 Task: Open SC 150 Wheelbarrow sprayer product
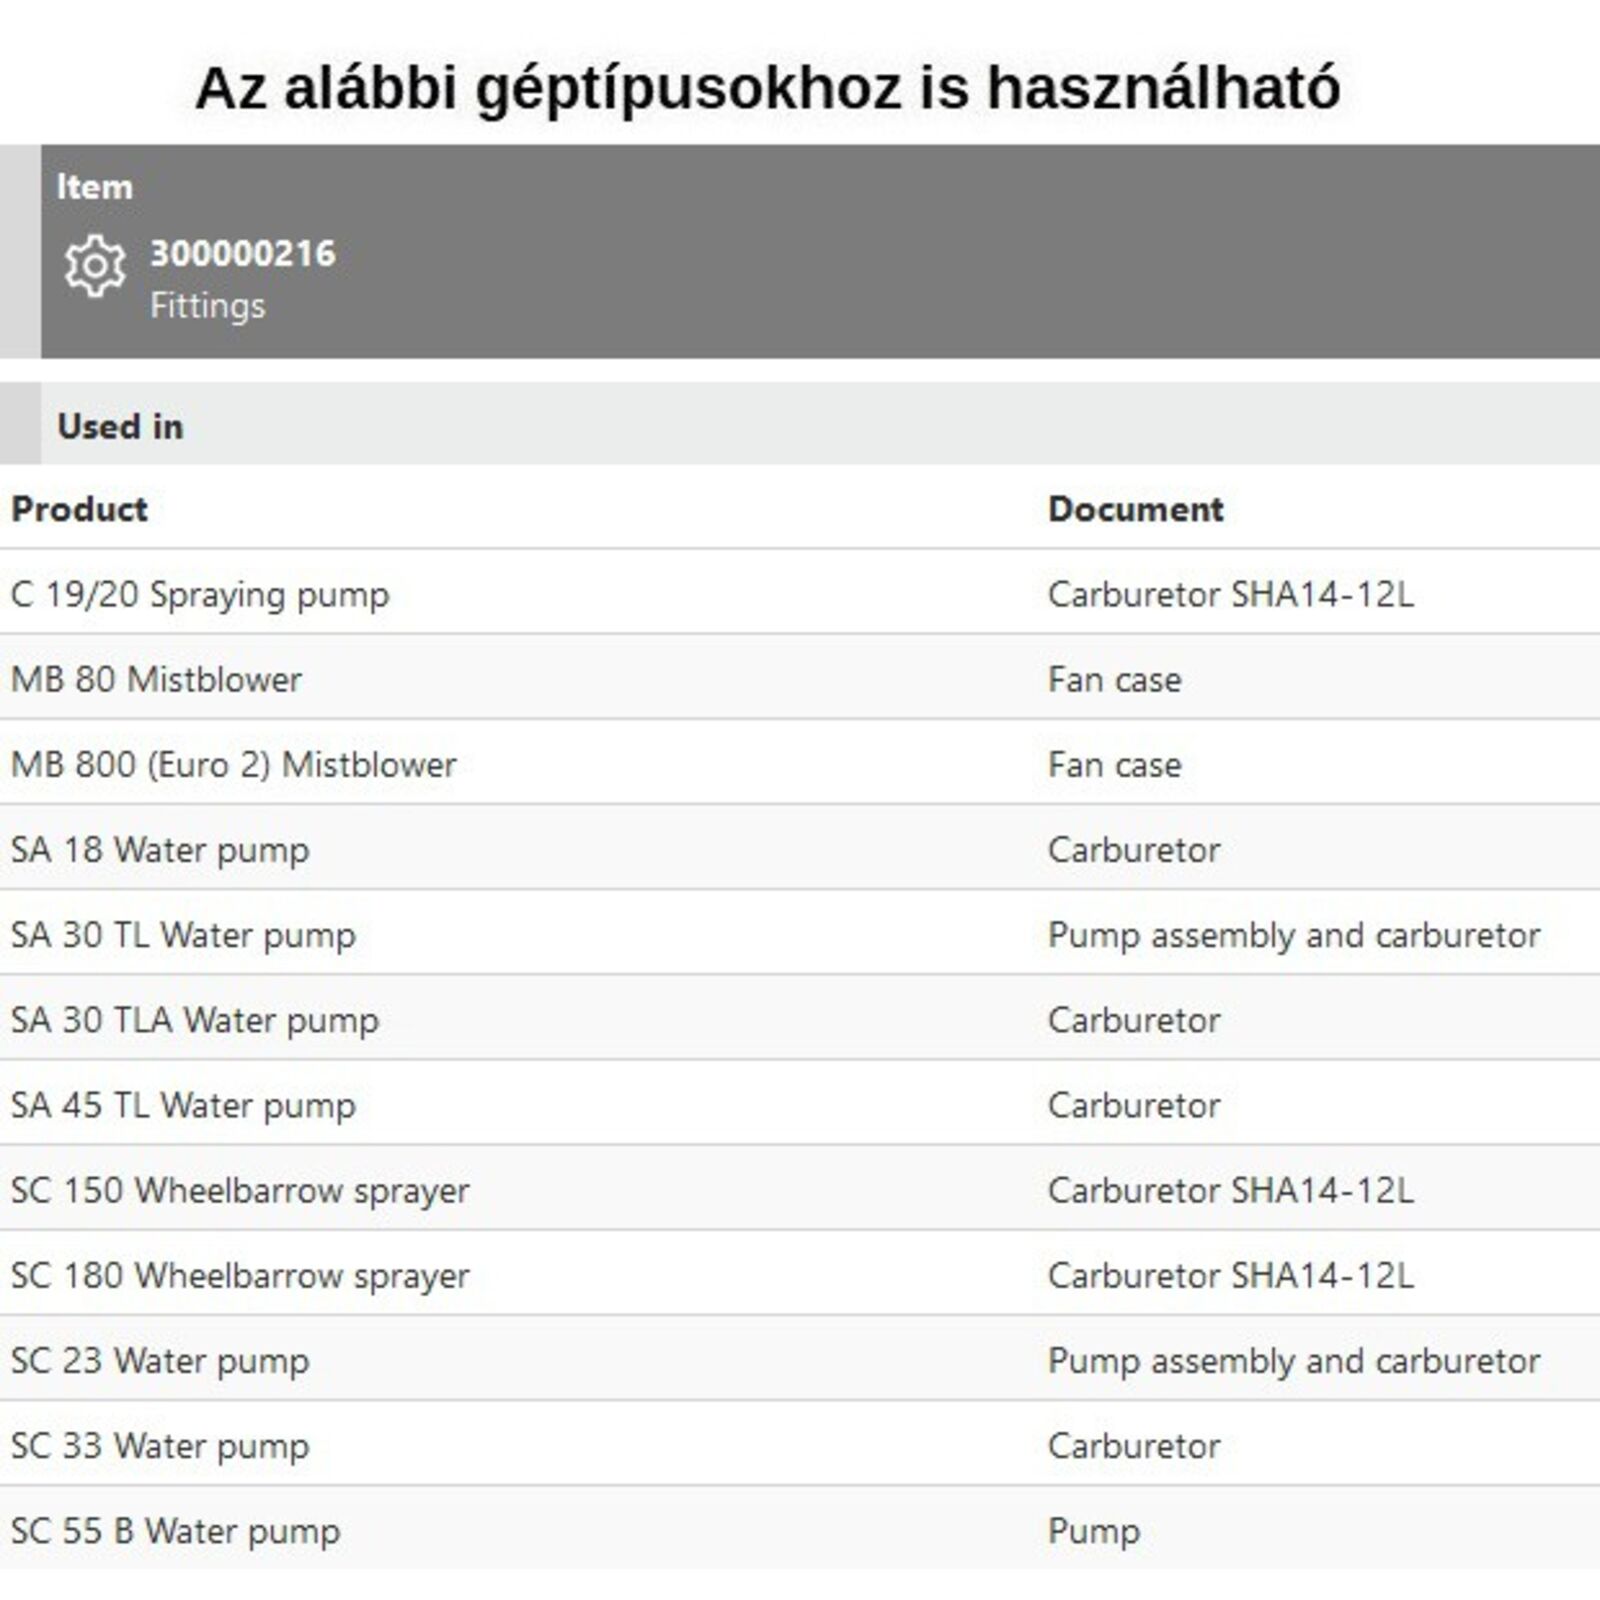click(x=240, y=1190)
